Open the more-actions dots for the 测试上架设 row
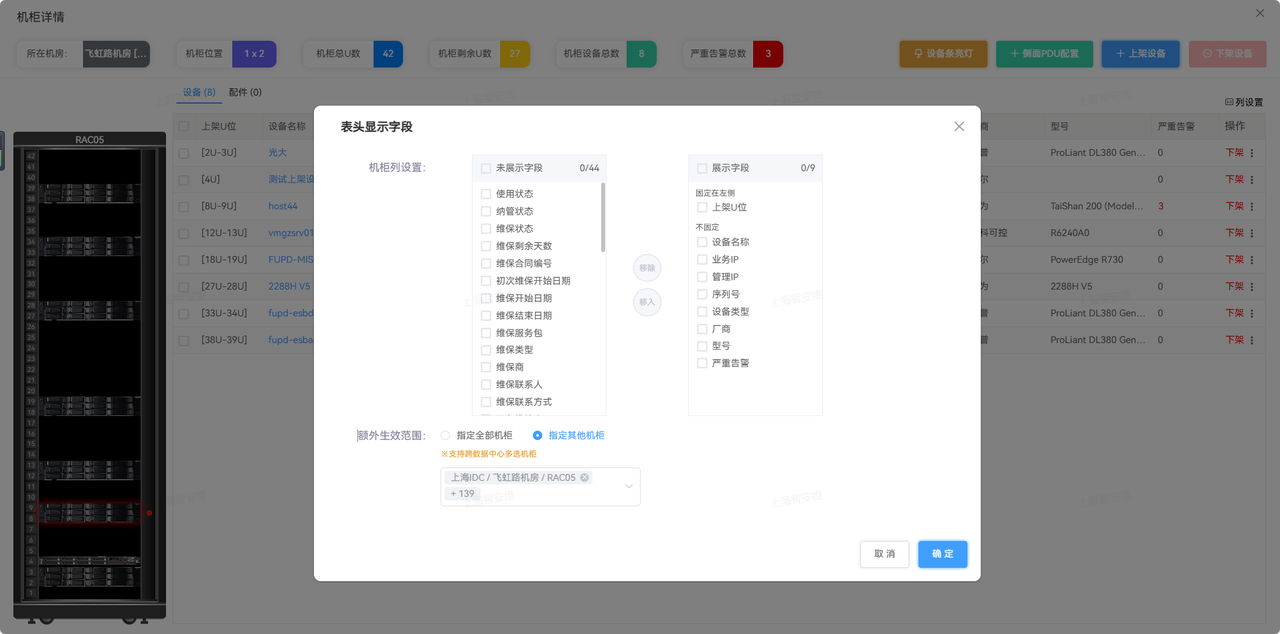Screen dimensions: 1280x634 (x=1252, y=180)
